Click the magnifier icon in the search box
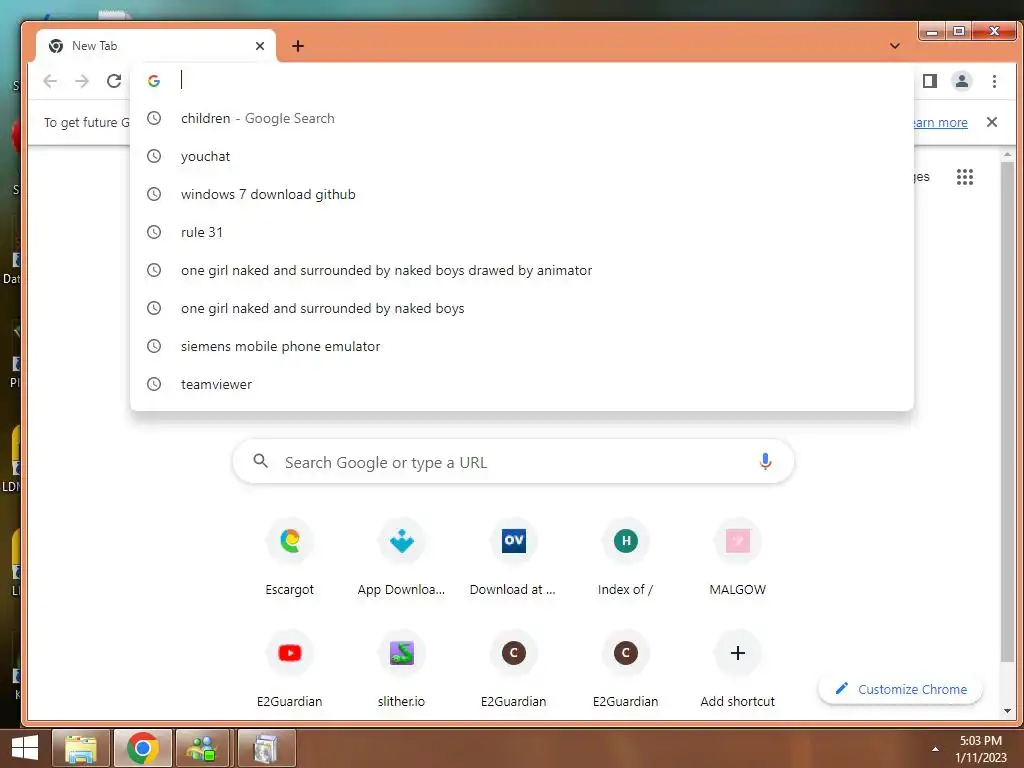 [261, 461]
